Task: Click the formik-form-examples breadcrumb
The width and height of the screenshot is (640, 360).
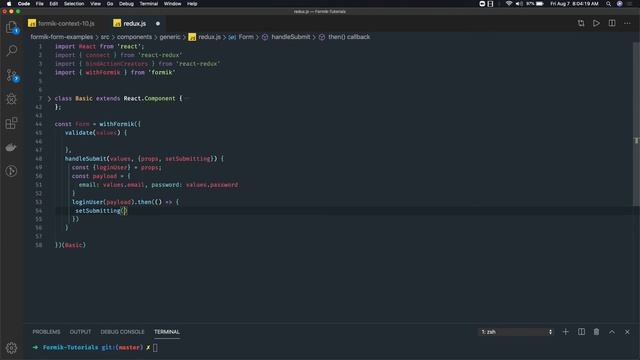Action: pyautogui.click(x=62, y=37)
